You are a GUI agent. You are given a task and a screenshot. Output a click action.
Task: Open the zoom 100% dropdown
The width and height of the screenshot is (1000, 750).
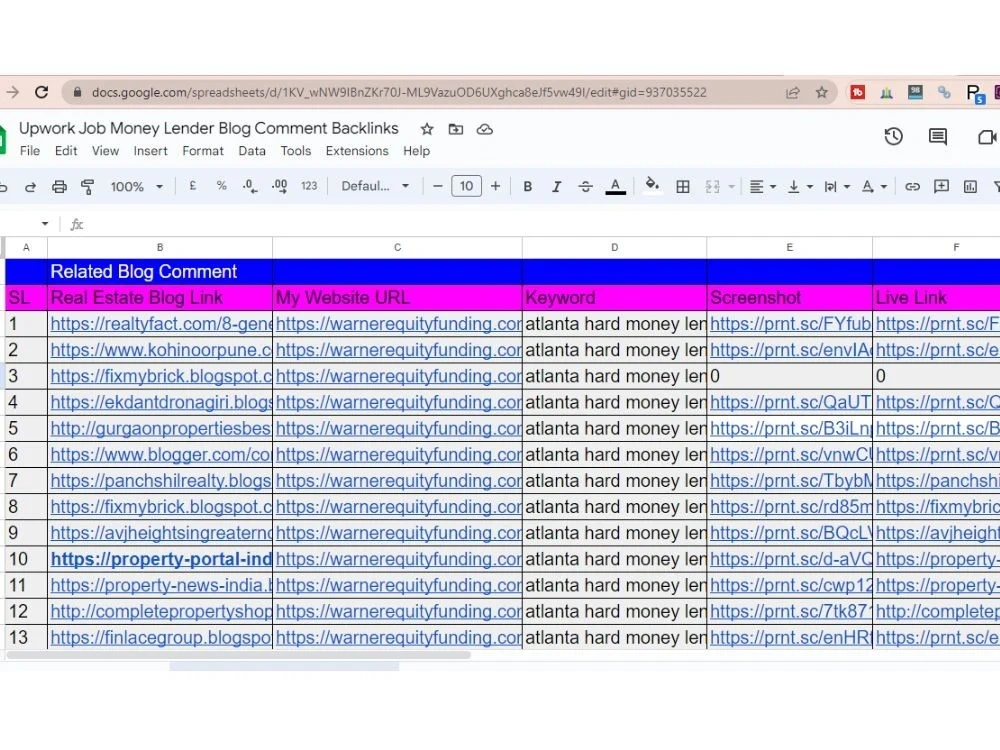[x=136, y=187]
